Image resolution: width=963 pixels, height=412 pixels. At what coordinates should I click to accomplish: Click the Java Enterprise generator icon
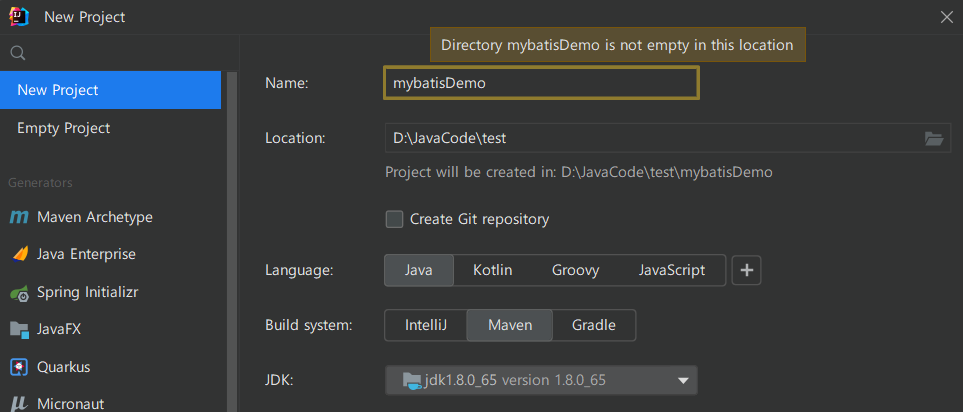click(x=19, y=255)
